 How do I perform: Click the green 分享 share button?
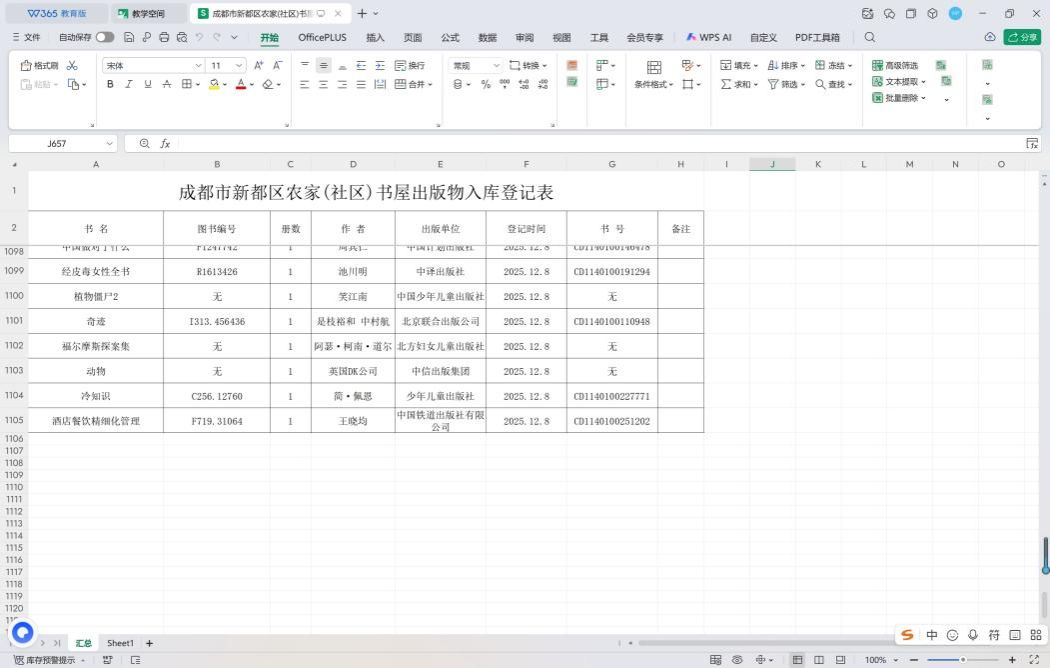coord(1022,37)
